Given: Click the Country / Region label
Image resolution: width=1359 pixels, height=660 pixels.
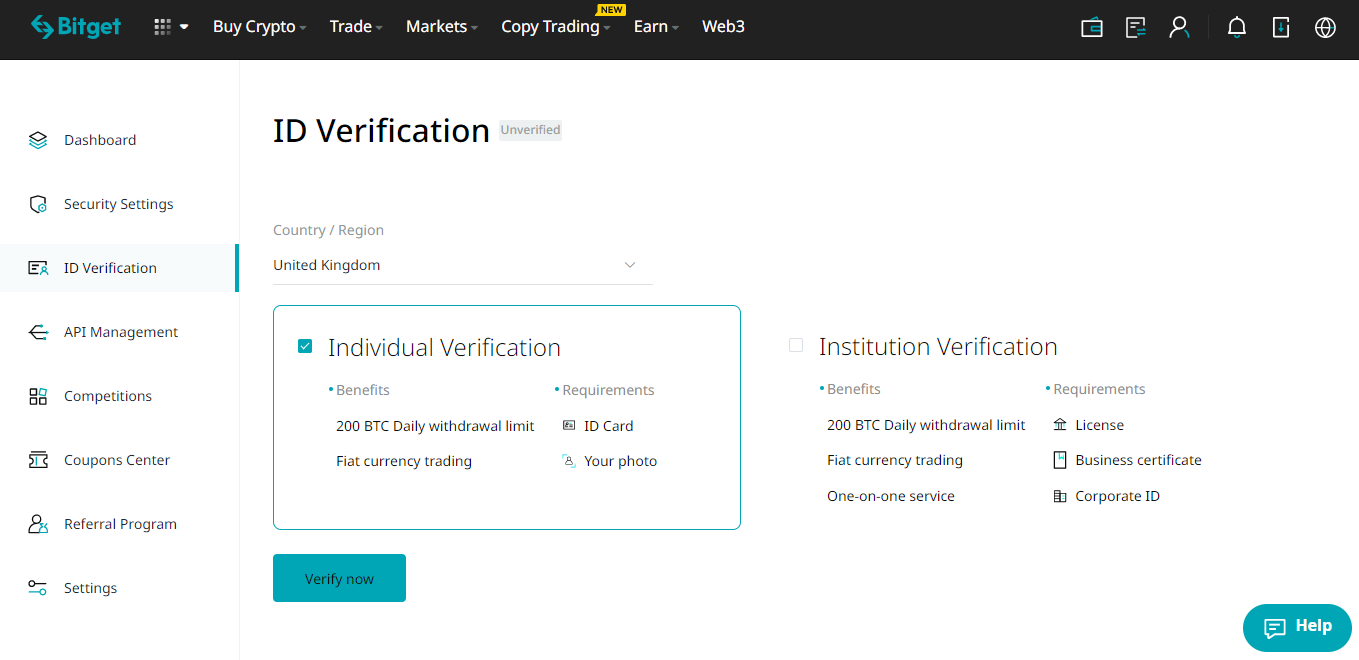Looking at the screenshot, I should pyautogui.click(x=328, y=230).
